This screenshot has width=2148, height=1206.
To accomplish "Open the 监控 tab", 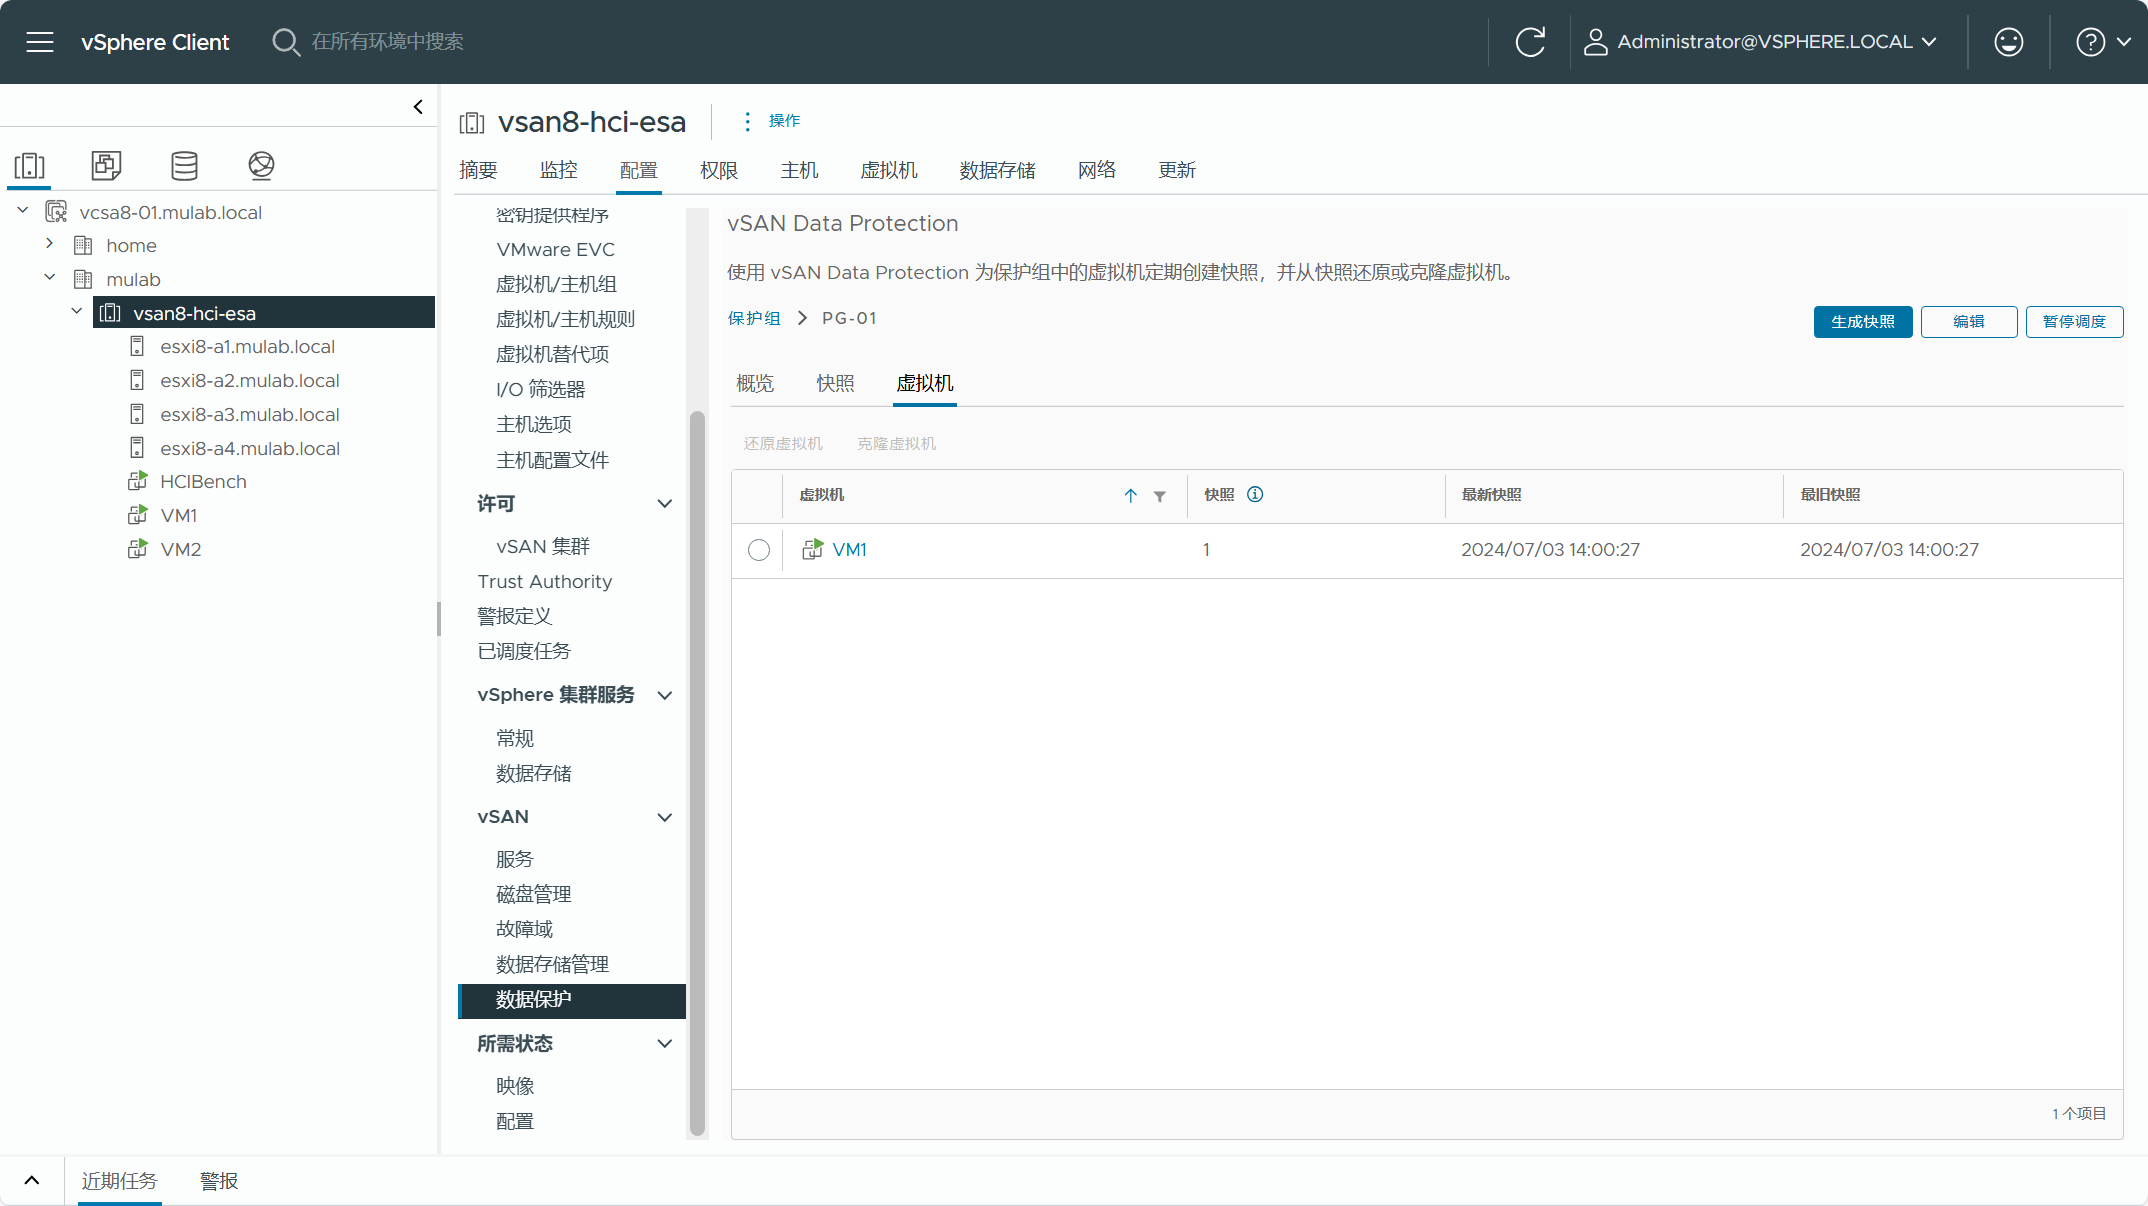I will (x=559, y=171).
